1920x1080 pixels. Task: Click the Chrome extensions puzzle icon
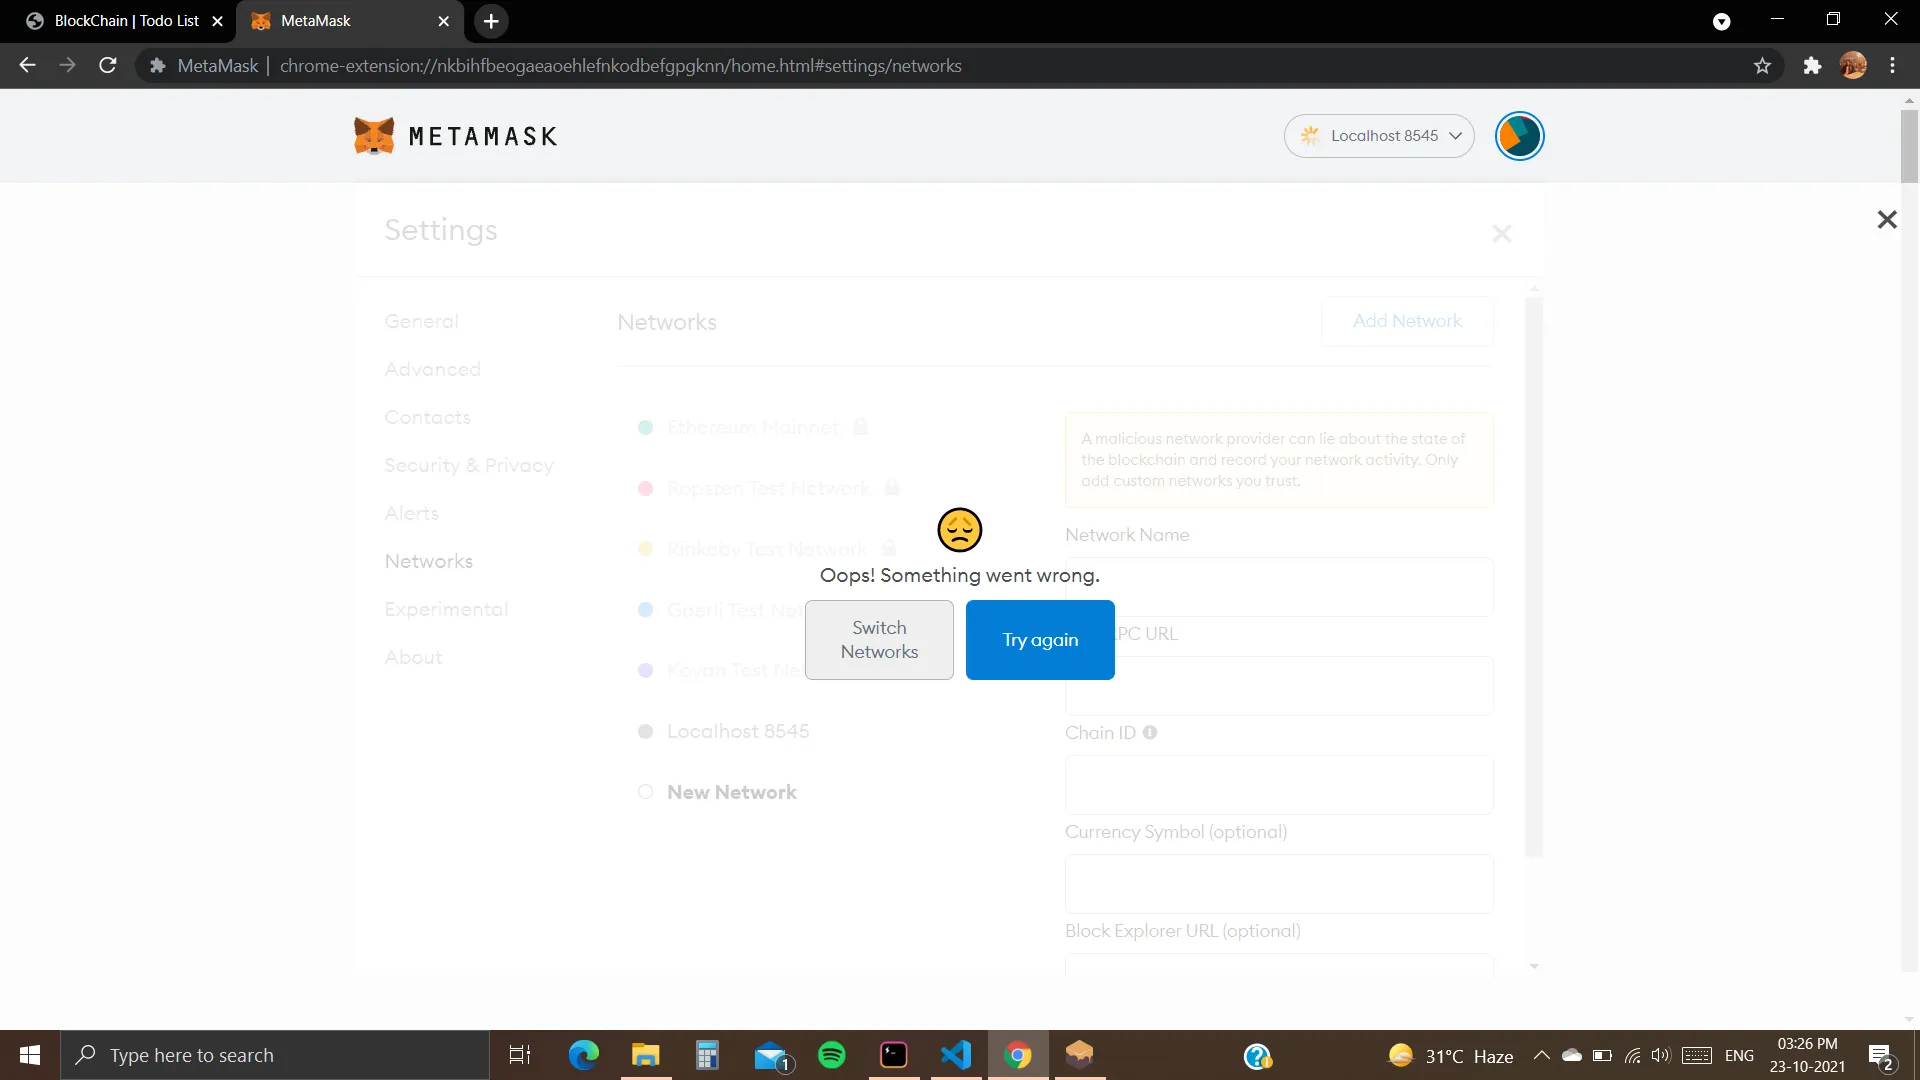point(1812,66)
